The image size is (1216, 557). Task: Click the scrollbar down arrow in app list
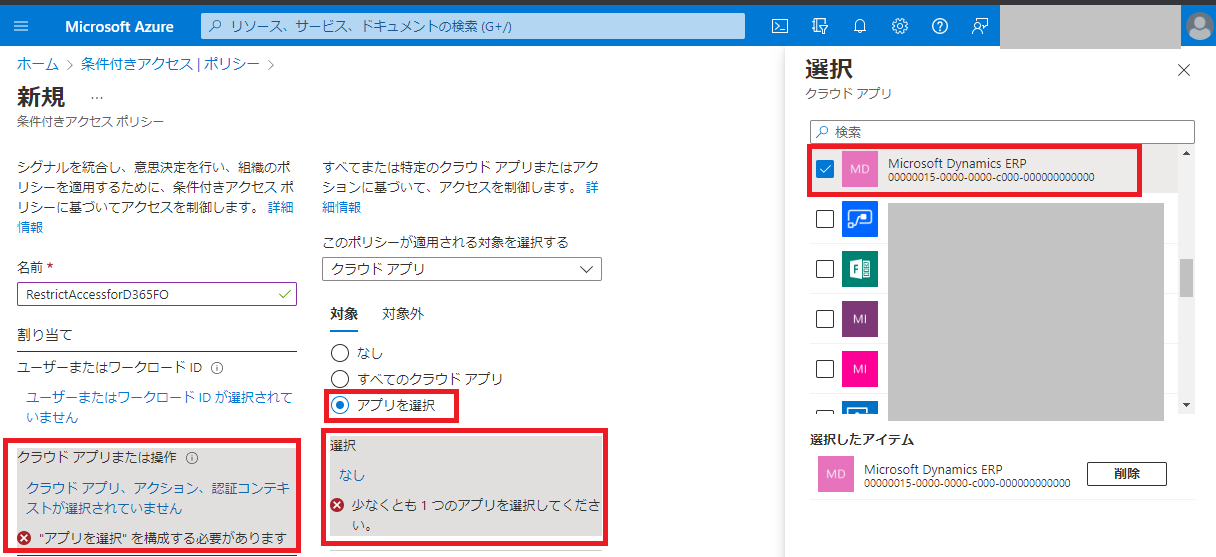pyautogui.click(x=1187, y=405)
